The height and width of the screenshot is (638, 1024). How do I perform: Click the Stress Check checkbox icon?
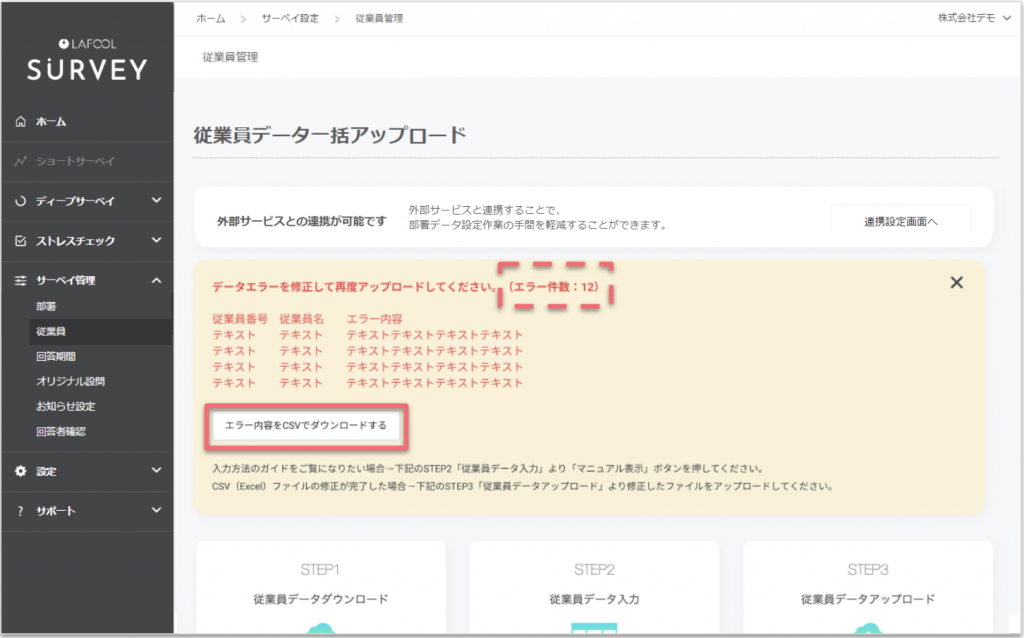click(21, 241)
